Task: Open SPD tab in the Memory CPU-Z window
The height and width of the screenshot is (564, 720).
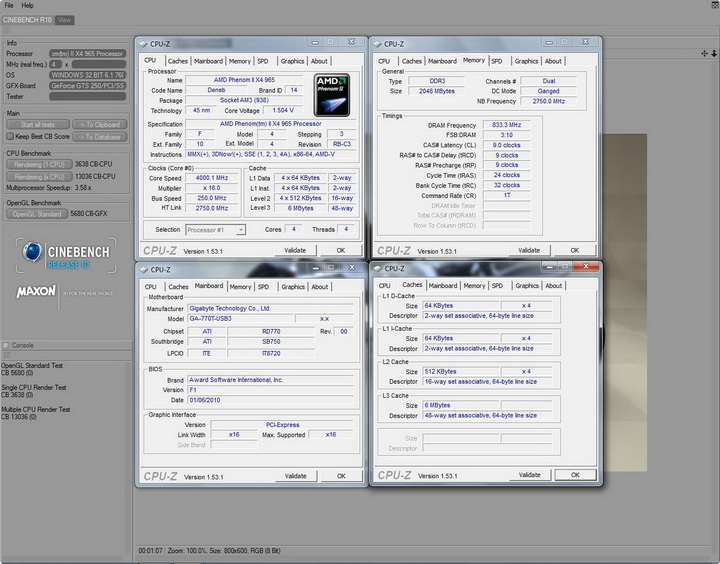Action: [497, 61]
